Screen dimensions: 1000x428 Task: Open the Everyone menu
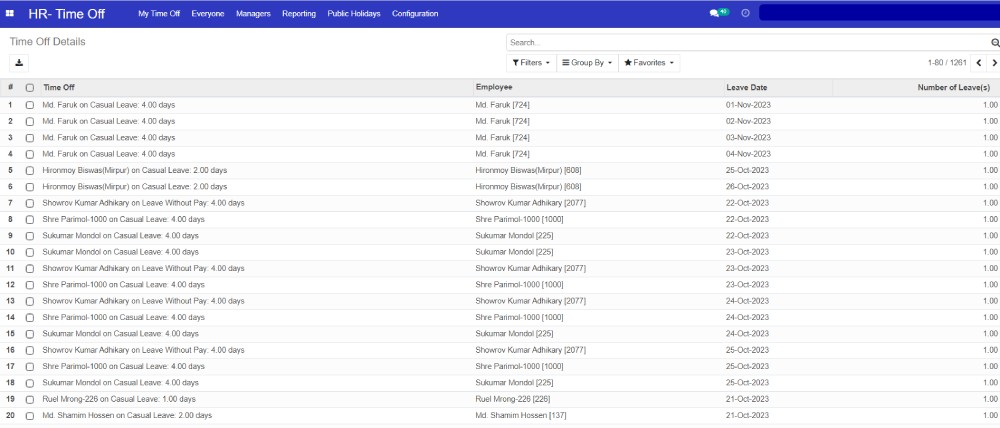pyautogui.click(x=208, y=13)
